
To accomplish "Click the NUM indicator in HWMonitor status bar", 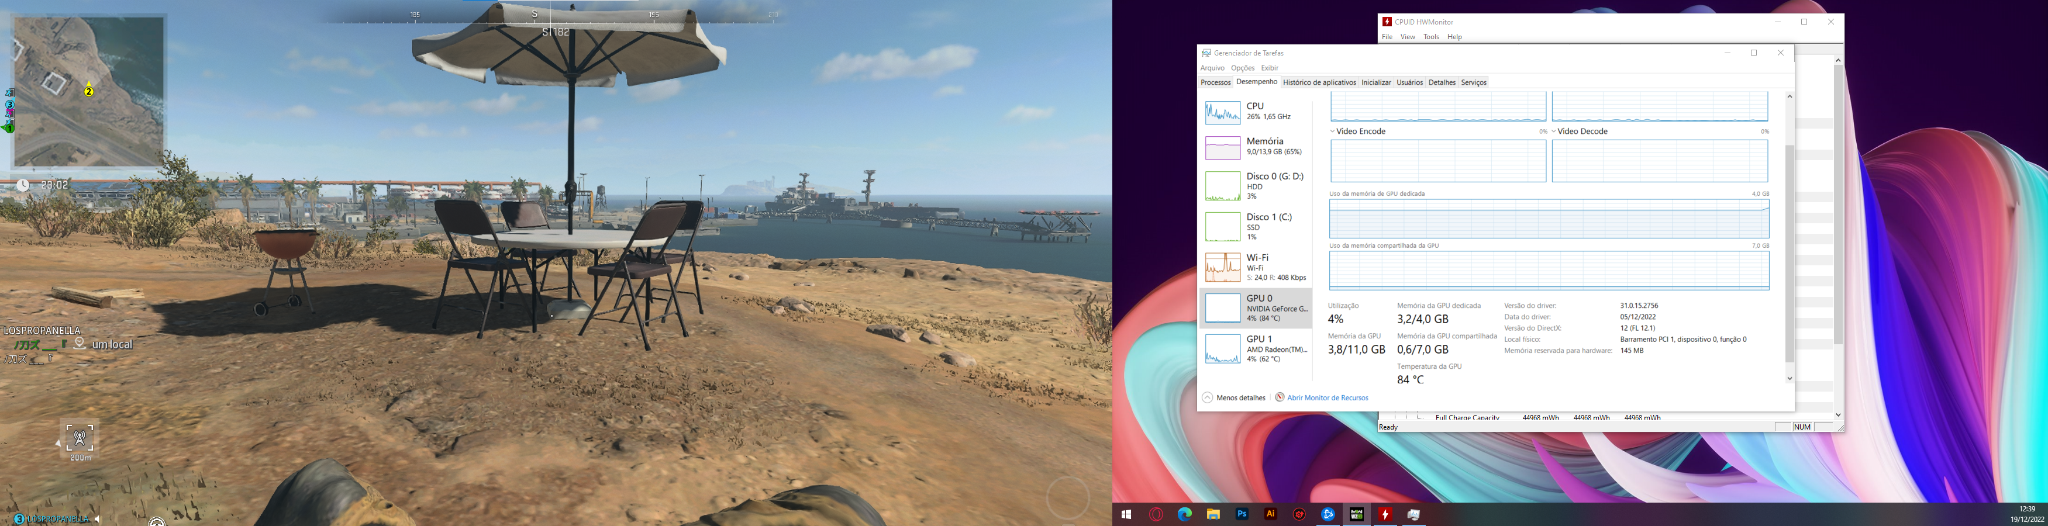I will [1802, 427].
